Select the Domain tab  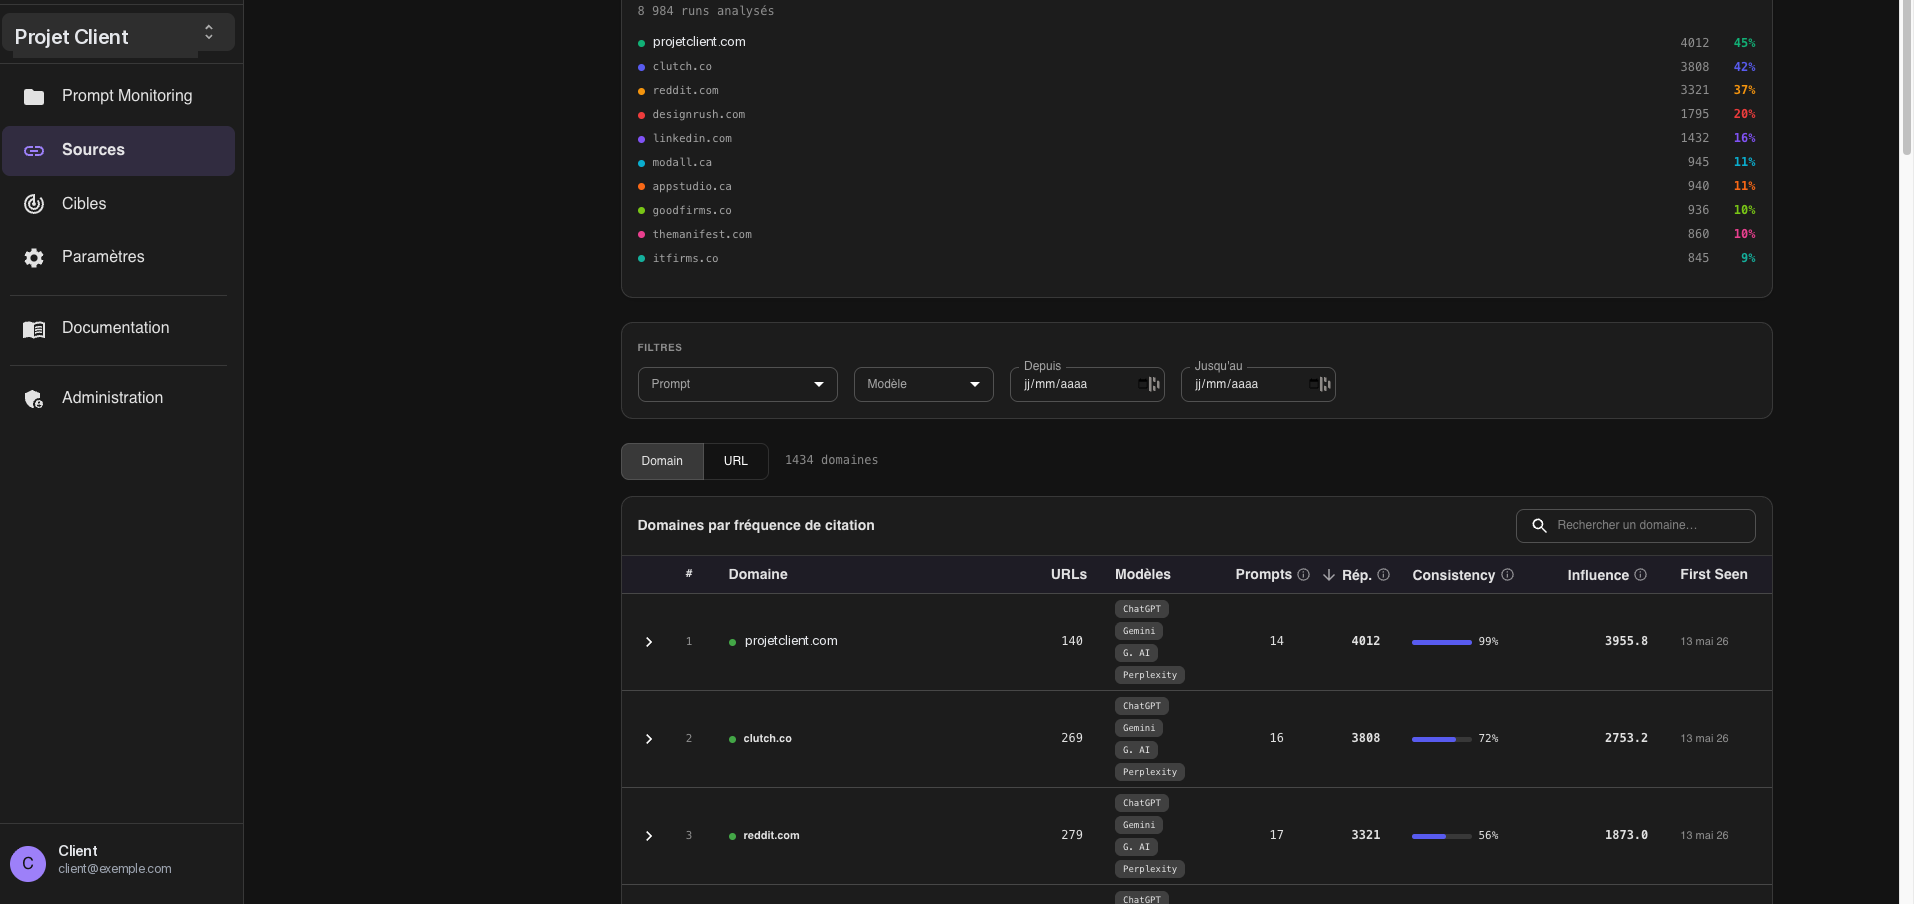coord(662,461)
